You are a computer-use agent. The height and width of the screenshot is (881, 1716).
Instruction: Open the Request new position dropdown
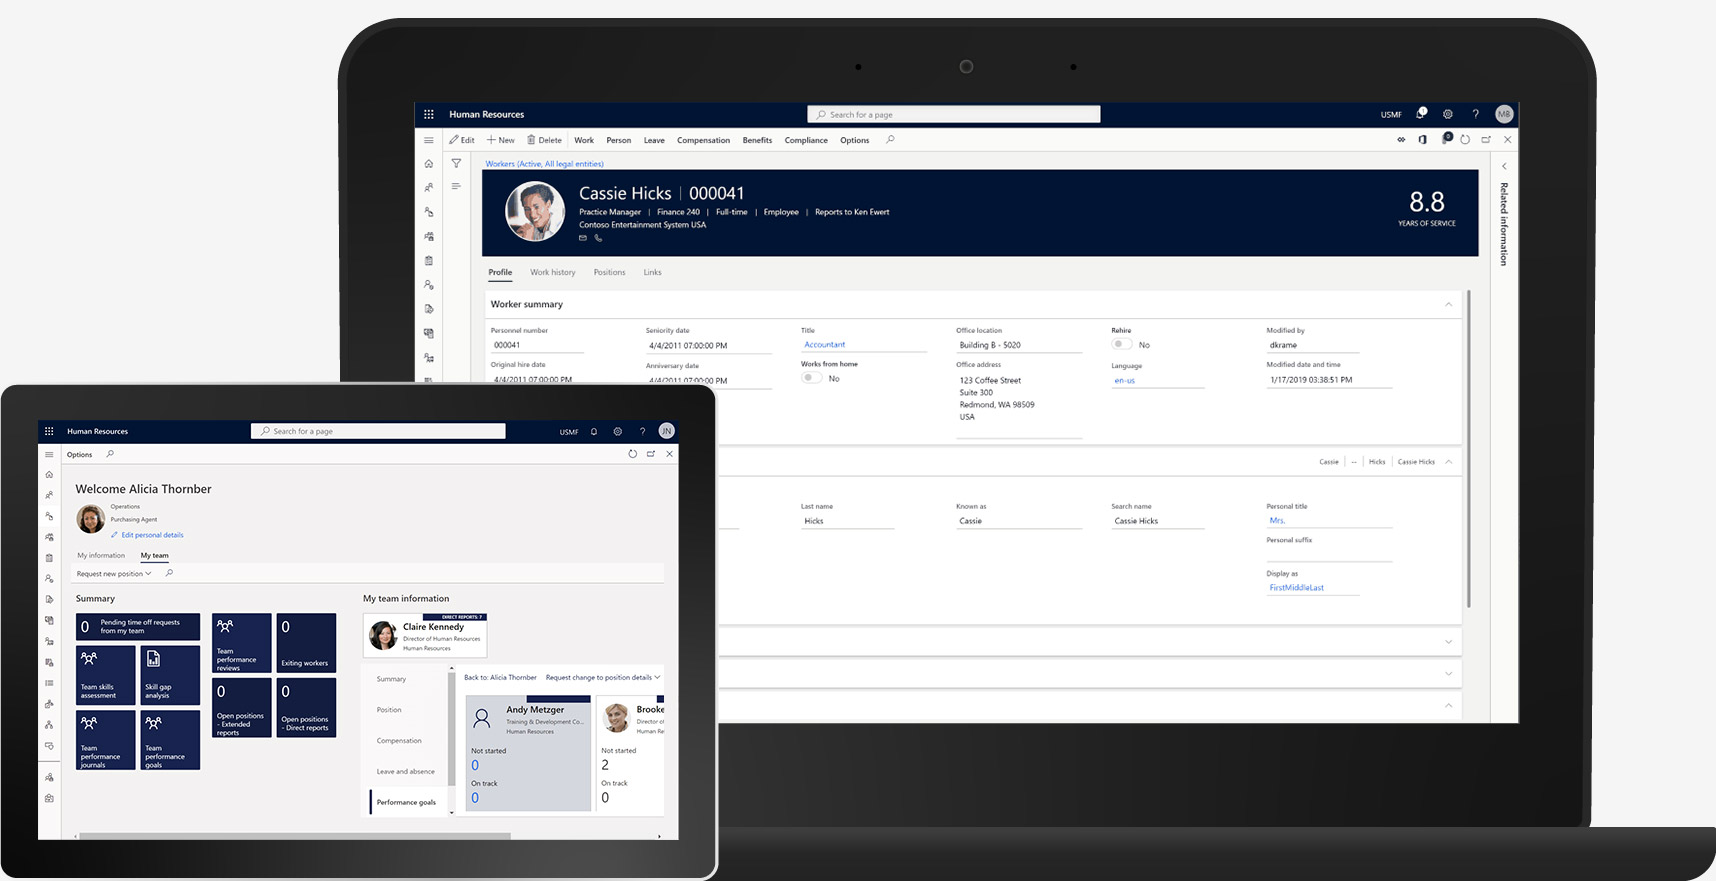click(114, 574)
